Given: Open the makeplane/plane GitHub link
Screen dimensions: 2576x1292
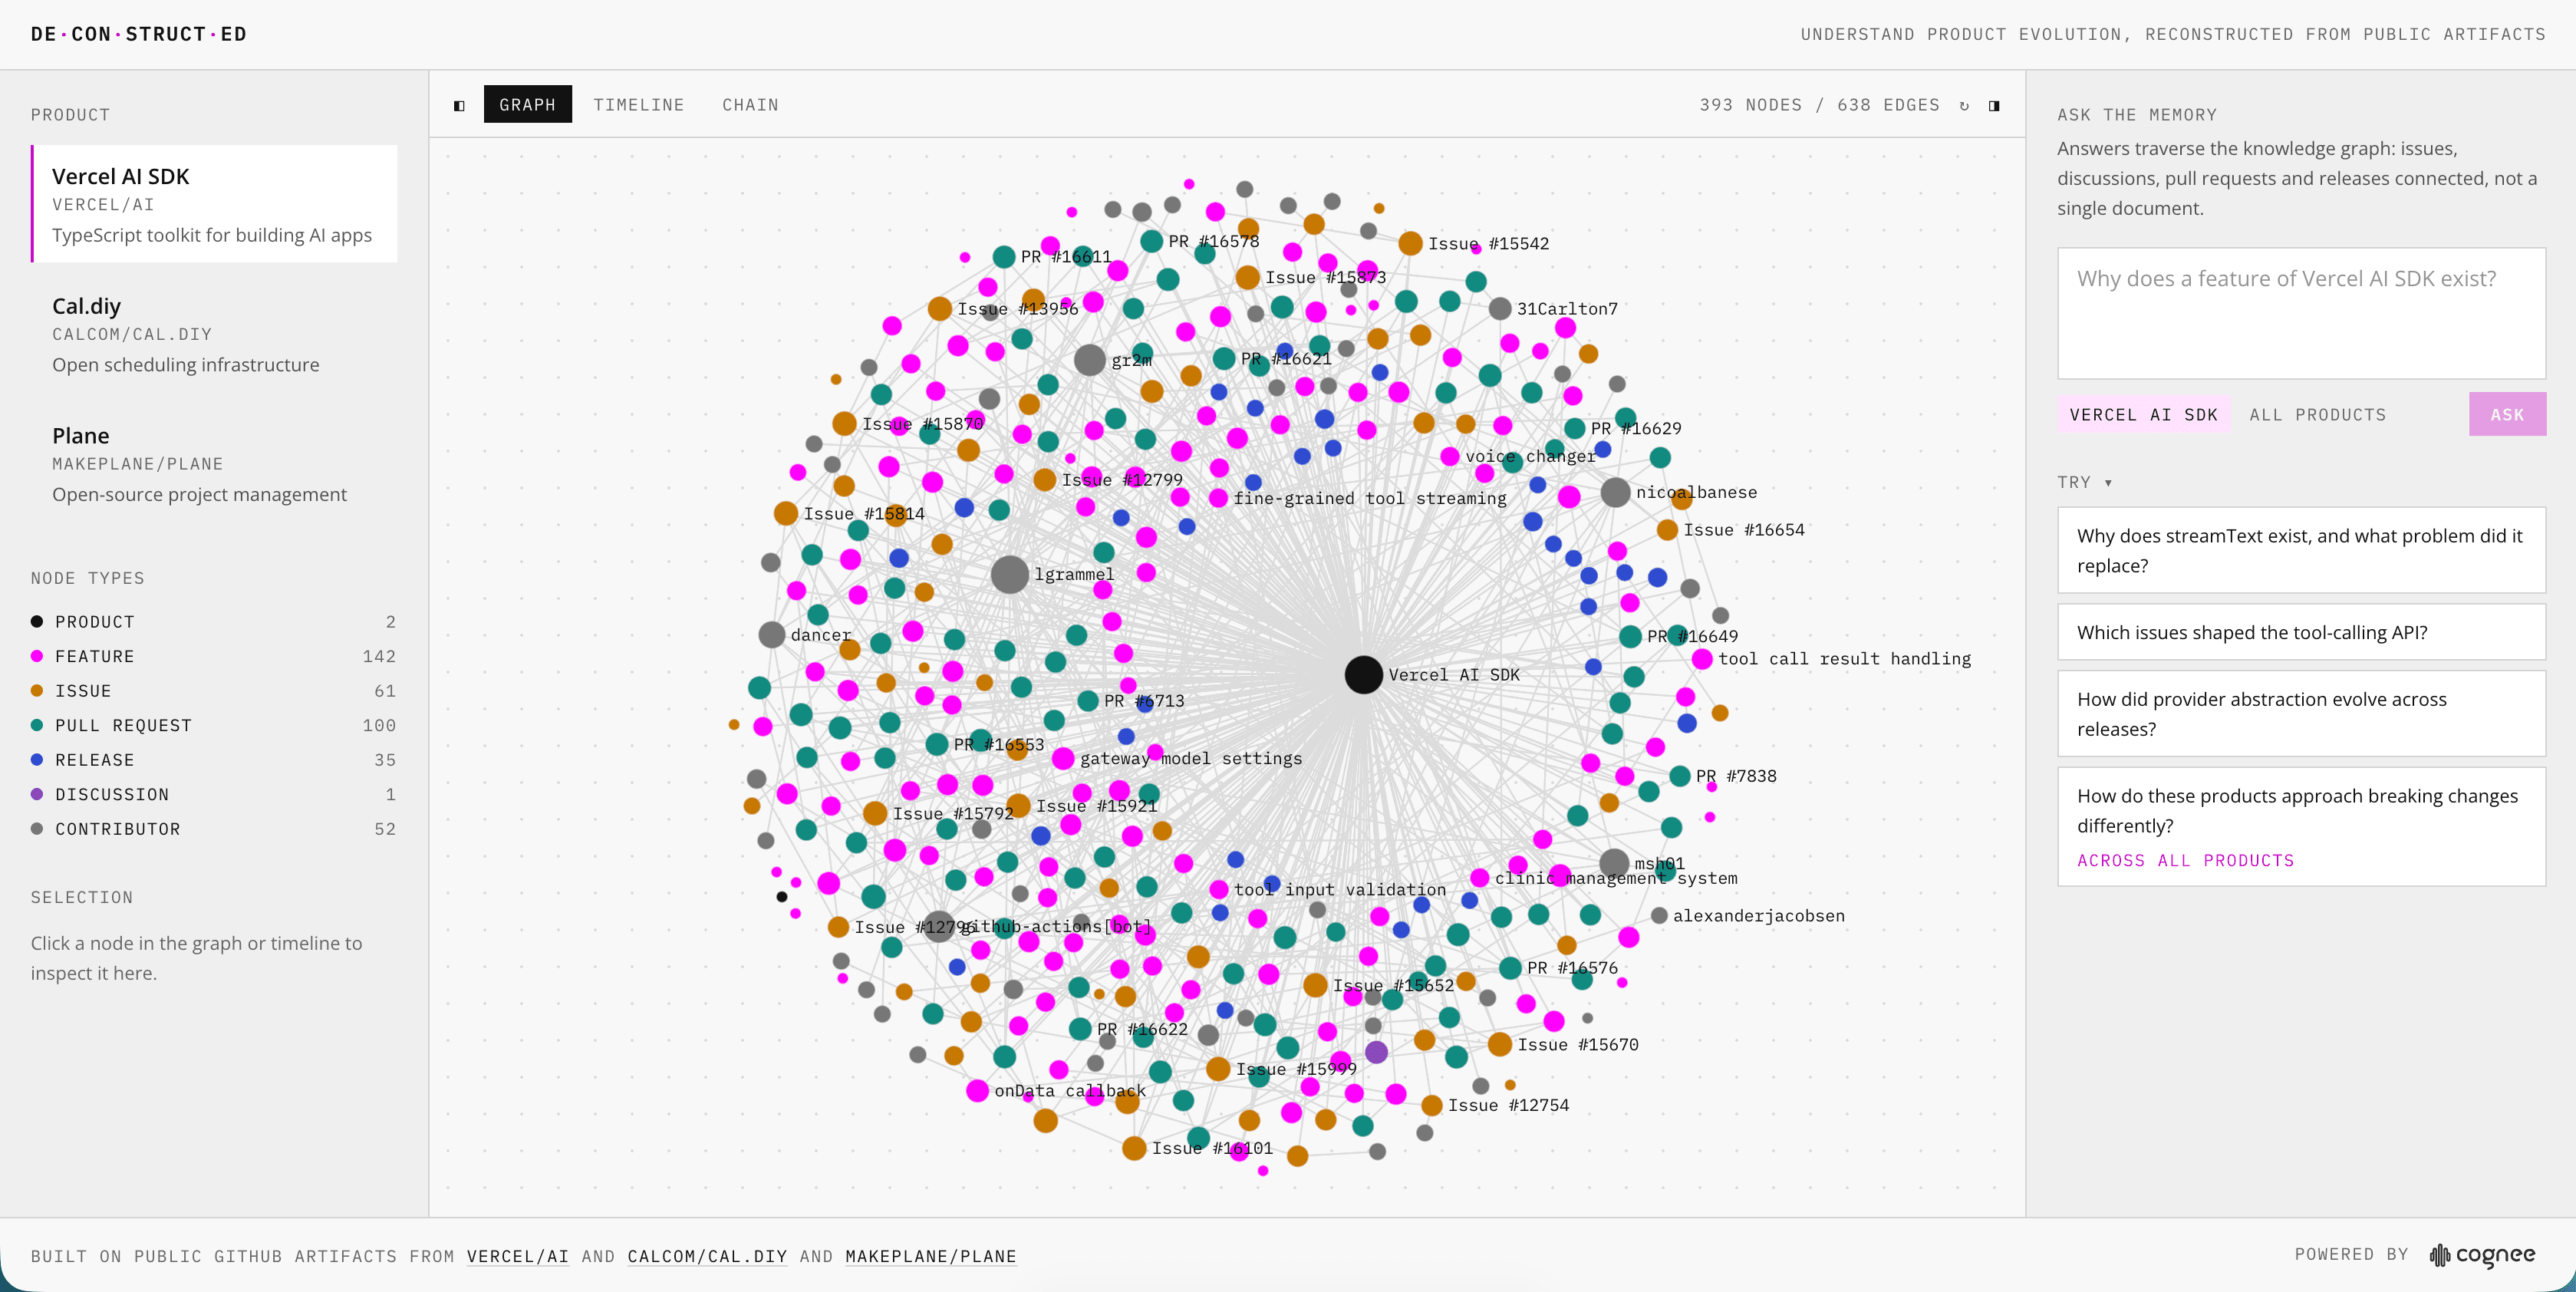Looking at the screenshot, I should pos(930,1256).
